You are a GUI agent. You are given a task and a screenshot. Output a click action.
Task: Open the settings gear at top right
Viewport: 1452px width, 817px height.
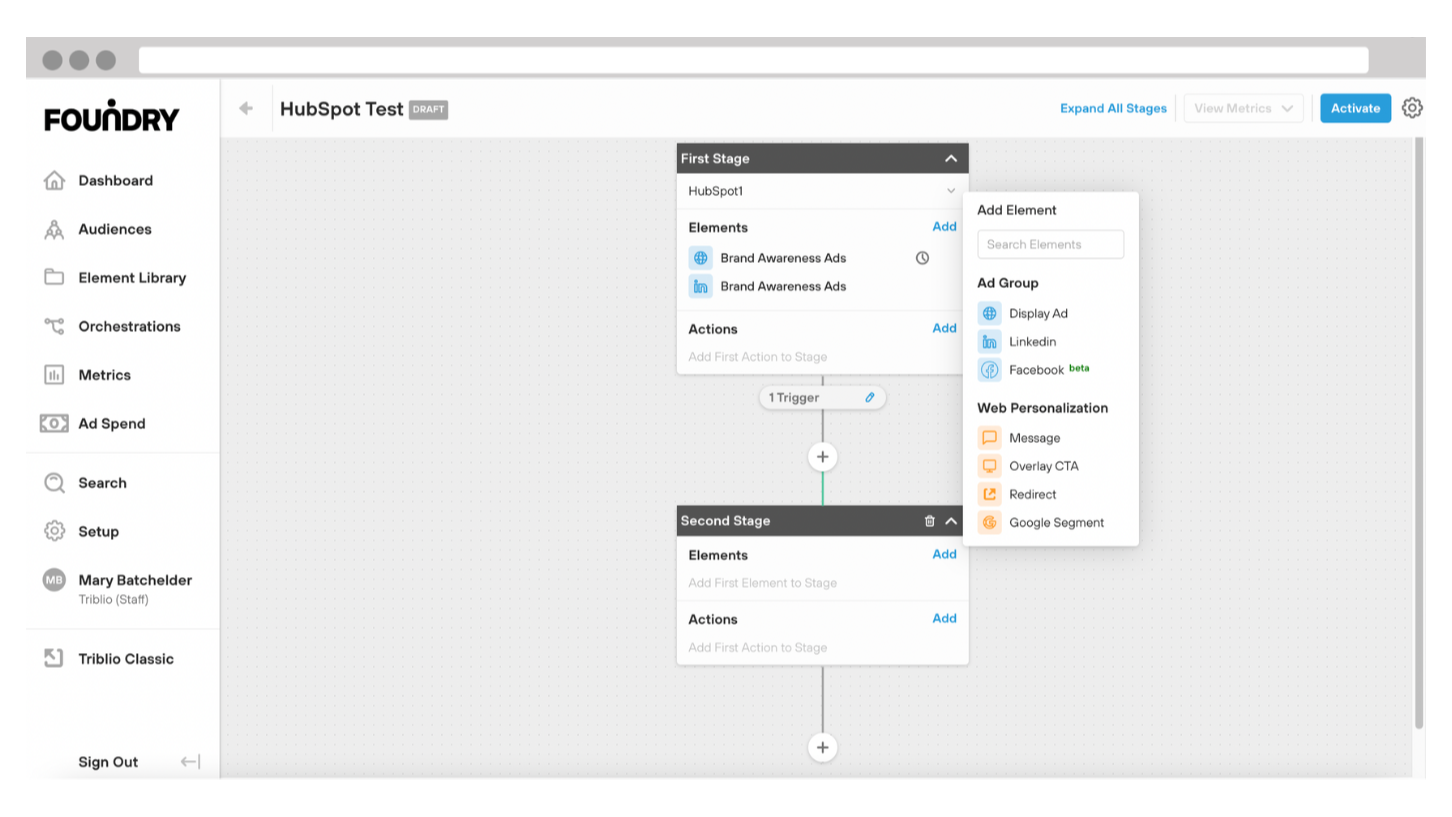coord(1413,108)
